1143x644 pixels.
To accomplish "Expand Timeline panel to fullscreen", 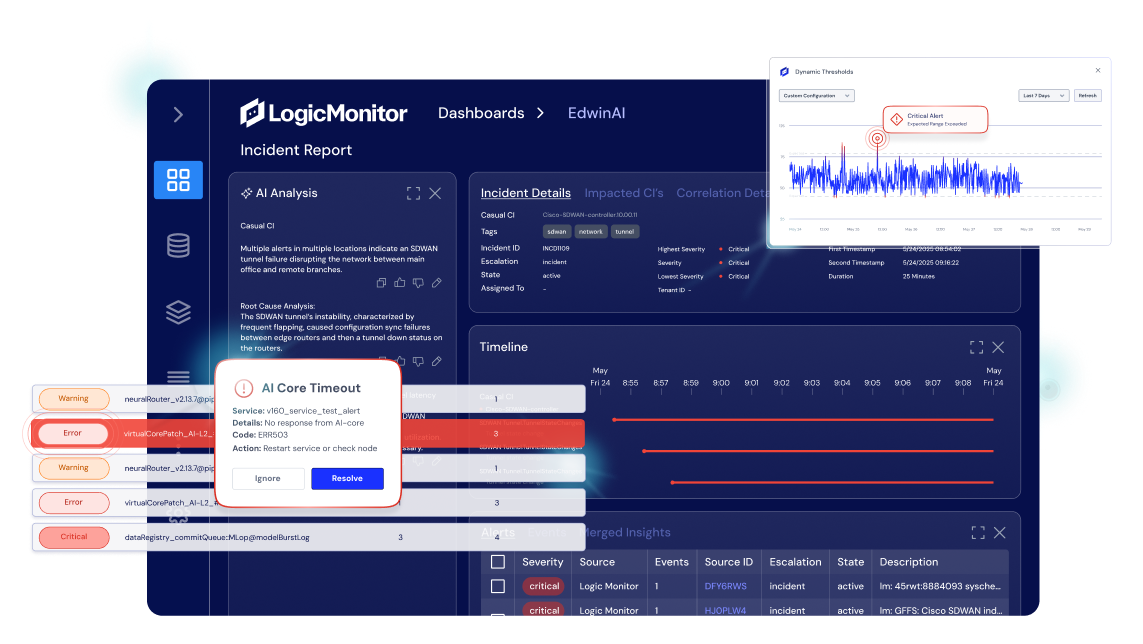I will pos(977,347).
